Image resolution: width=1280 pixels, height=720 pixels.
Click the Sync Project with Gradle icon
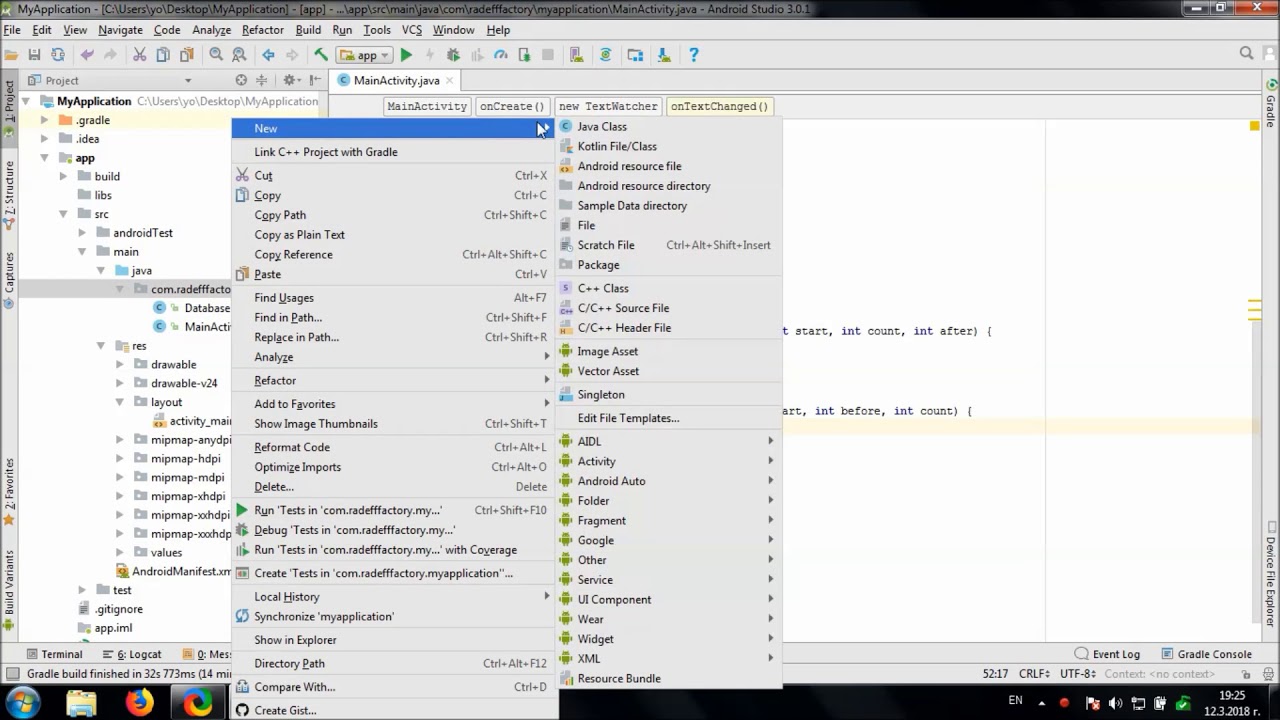tap(605, 55)
